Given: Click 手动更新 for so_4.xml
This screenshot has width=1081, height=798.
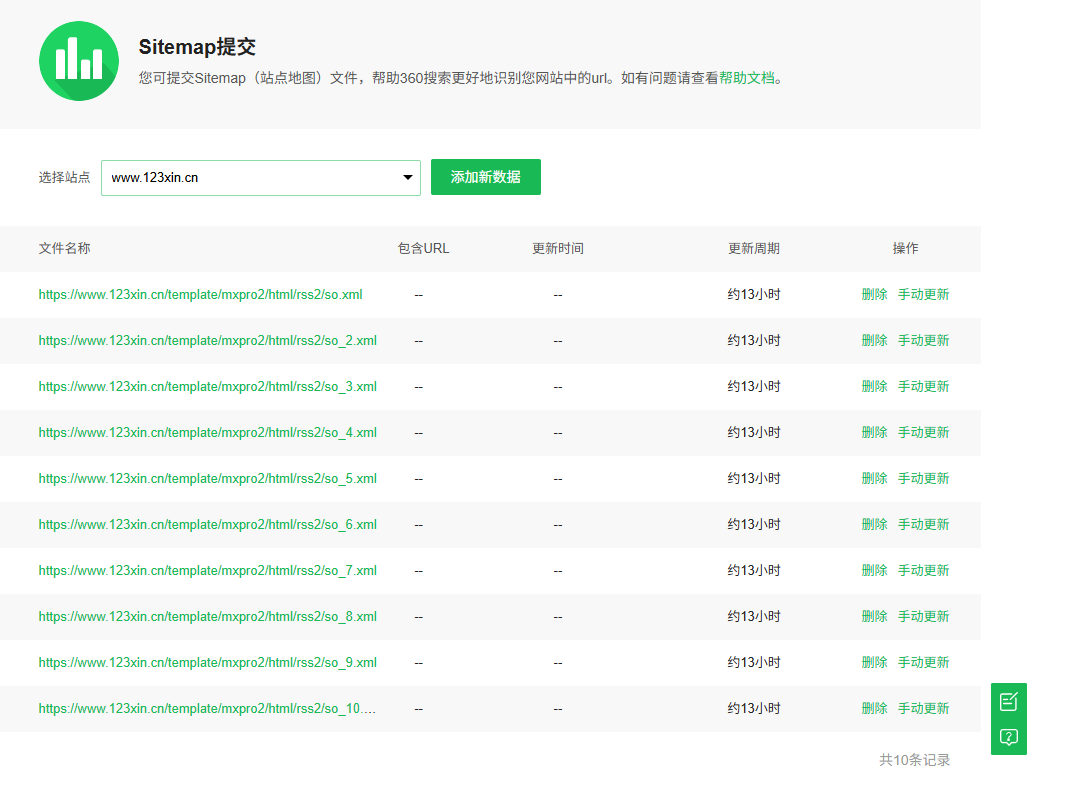Looking at the screenshot, I should 923,433.
